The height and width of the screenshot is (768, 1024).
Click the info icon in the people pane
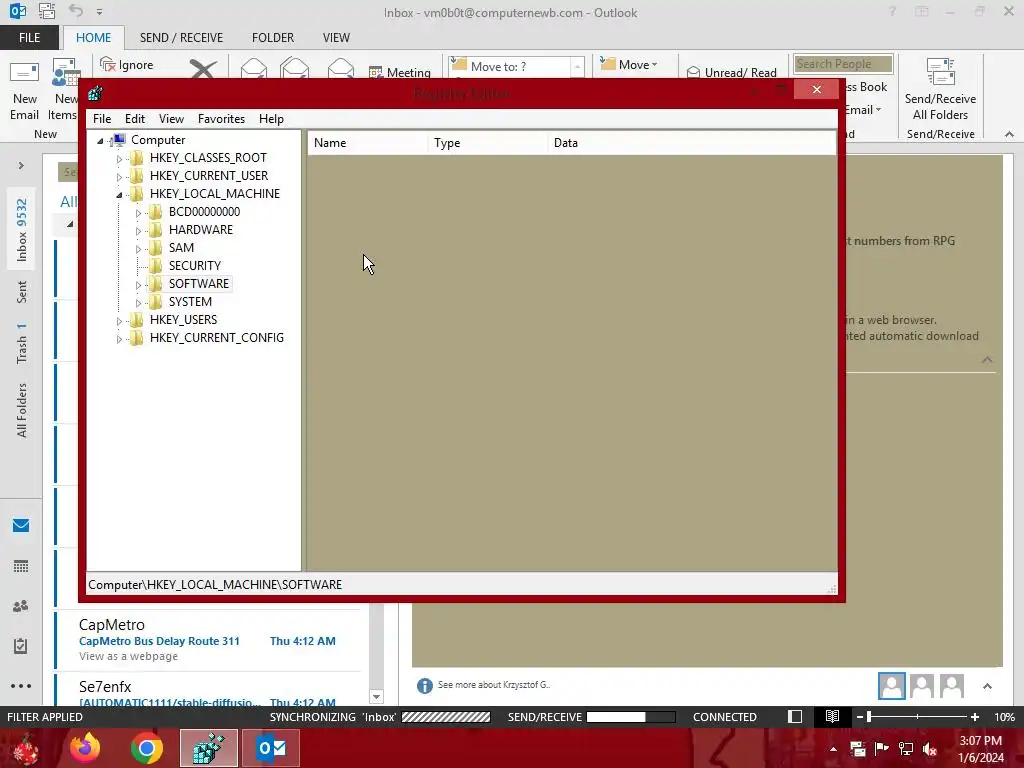424,685
